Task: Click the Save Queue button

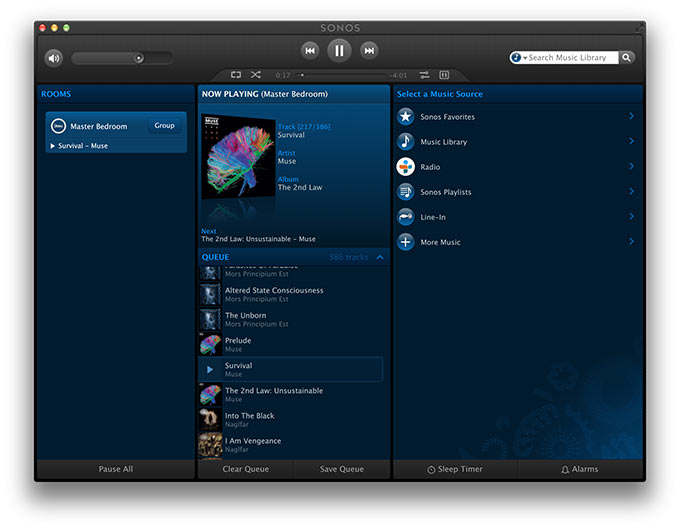Action: click(342, 469)
